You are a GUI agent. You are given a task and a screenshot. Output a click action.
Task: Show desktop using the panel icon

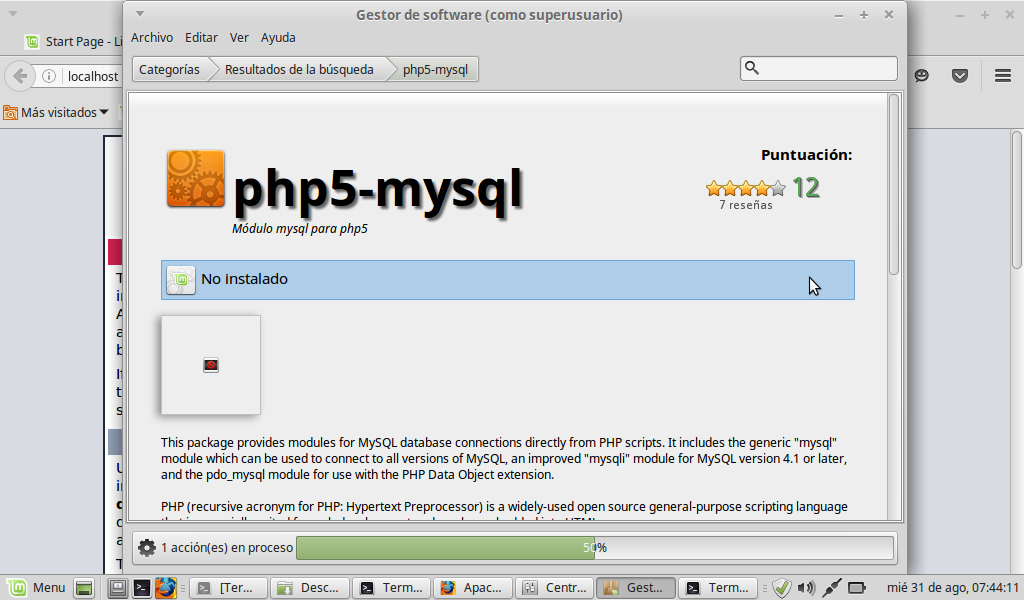[x=85, y=588]
